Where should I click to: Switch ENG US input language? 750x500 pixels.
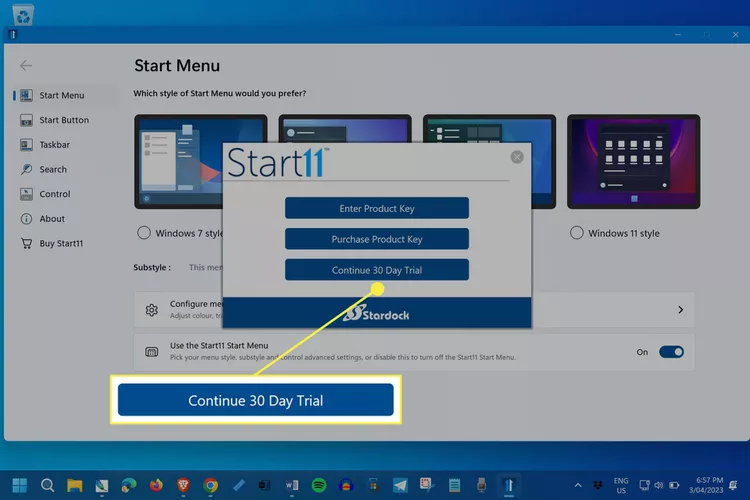(x=621, y=486)
